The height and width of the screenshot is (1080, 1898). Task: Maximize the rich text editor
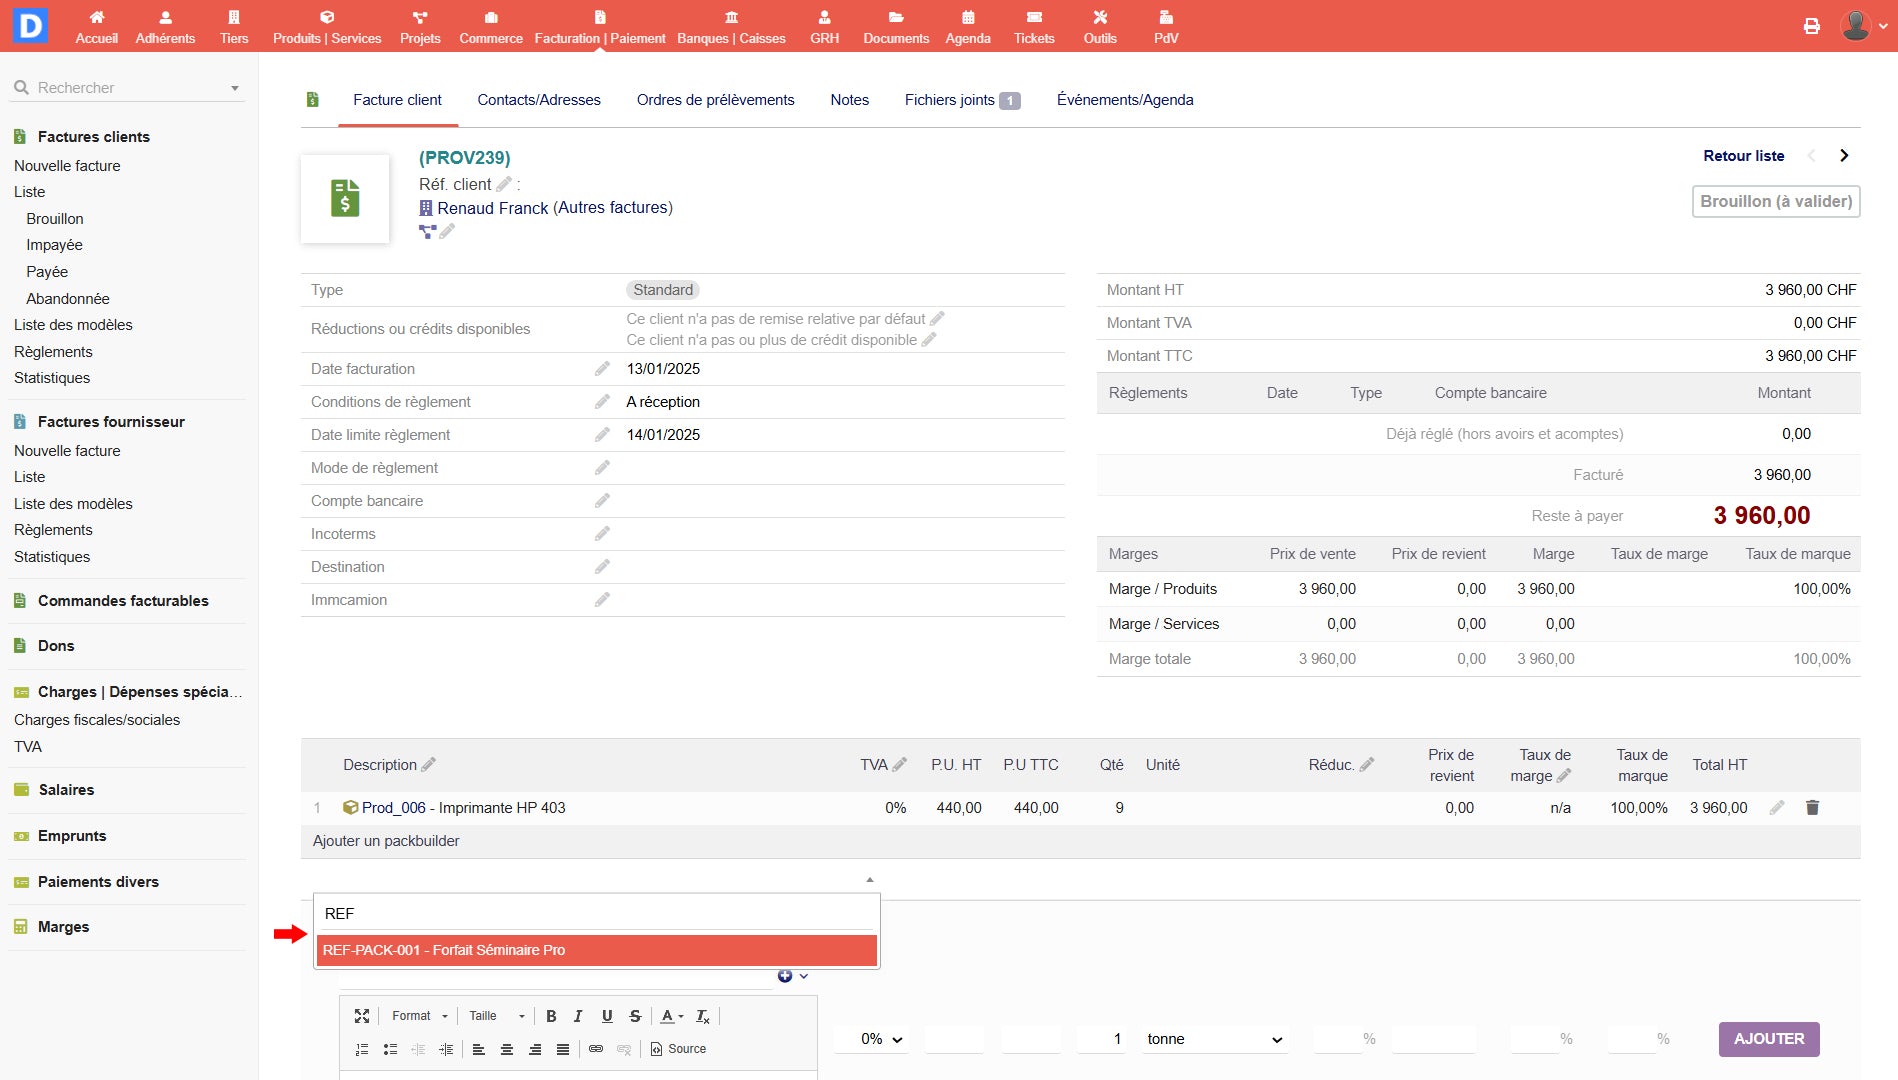(362, 1016)
